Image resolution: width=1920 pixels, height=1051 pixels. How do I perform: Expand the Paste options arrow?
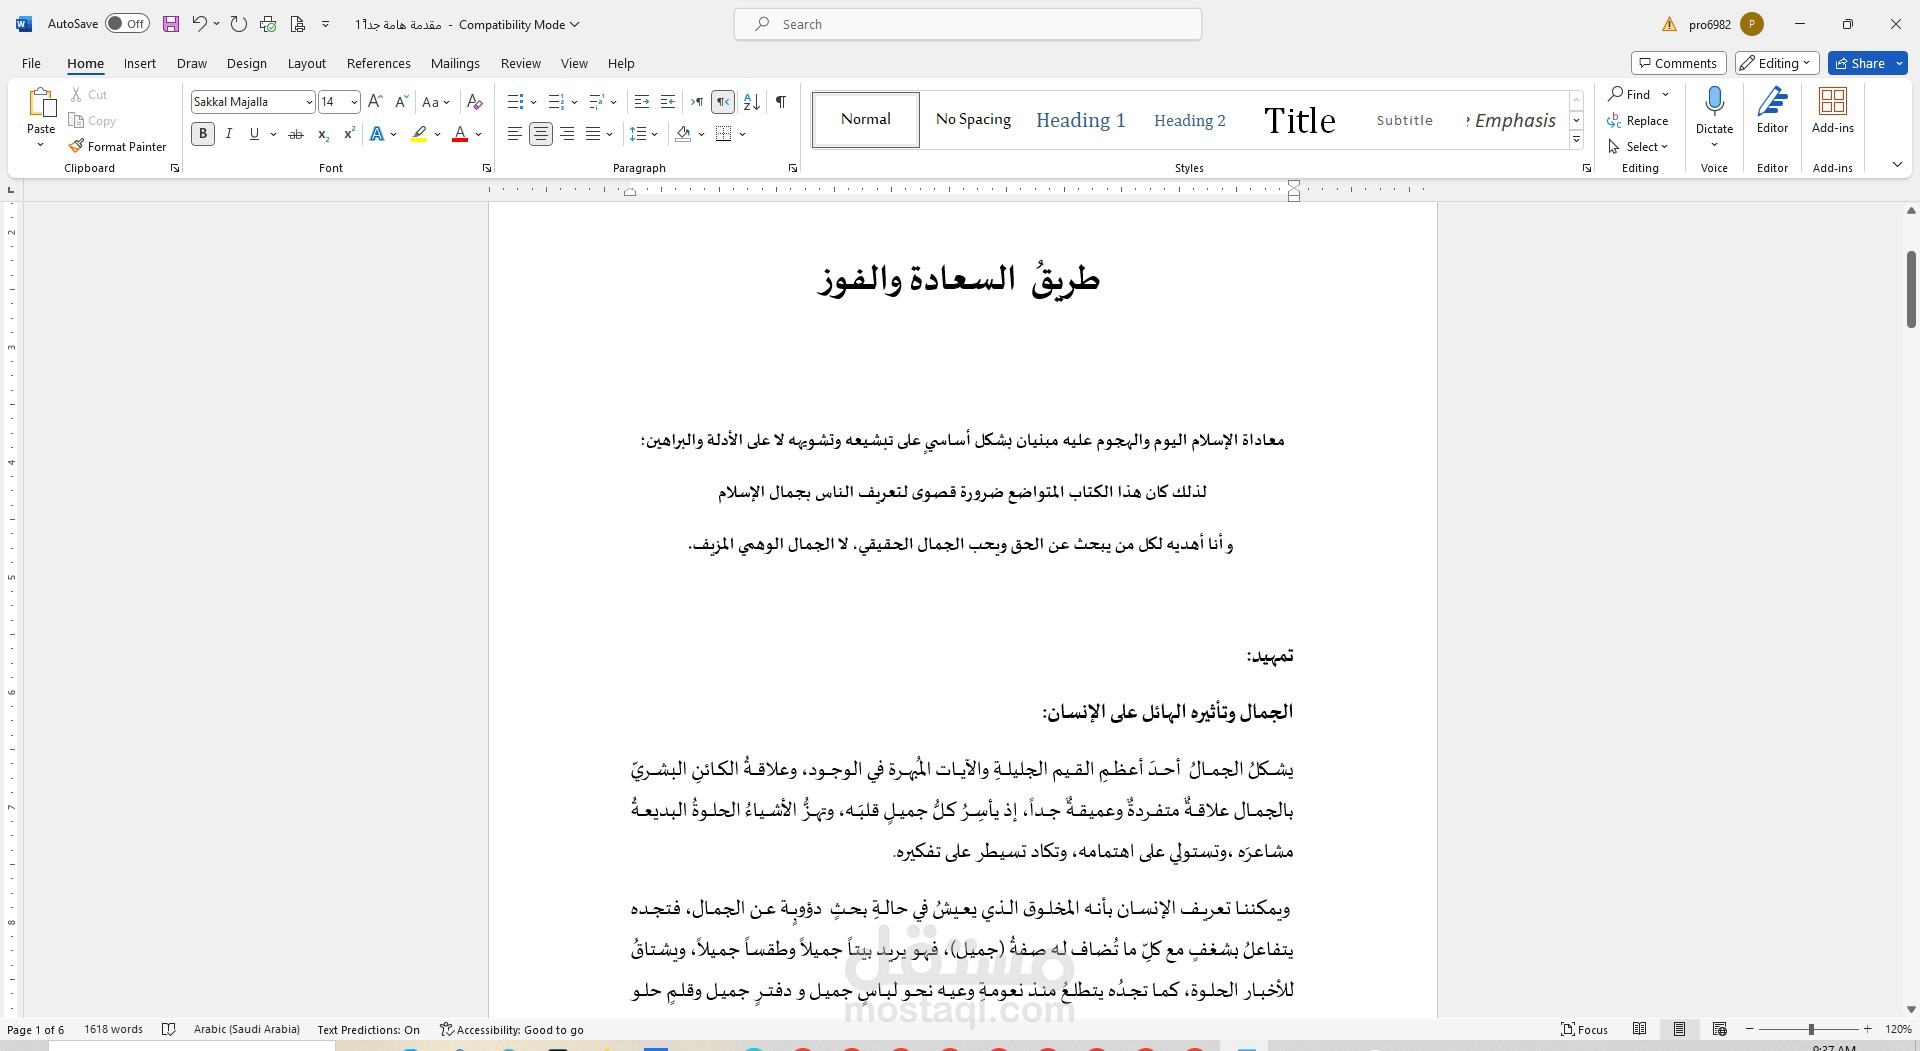(41, 146)
